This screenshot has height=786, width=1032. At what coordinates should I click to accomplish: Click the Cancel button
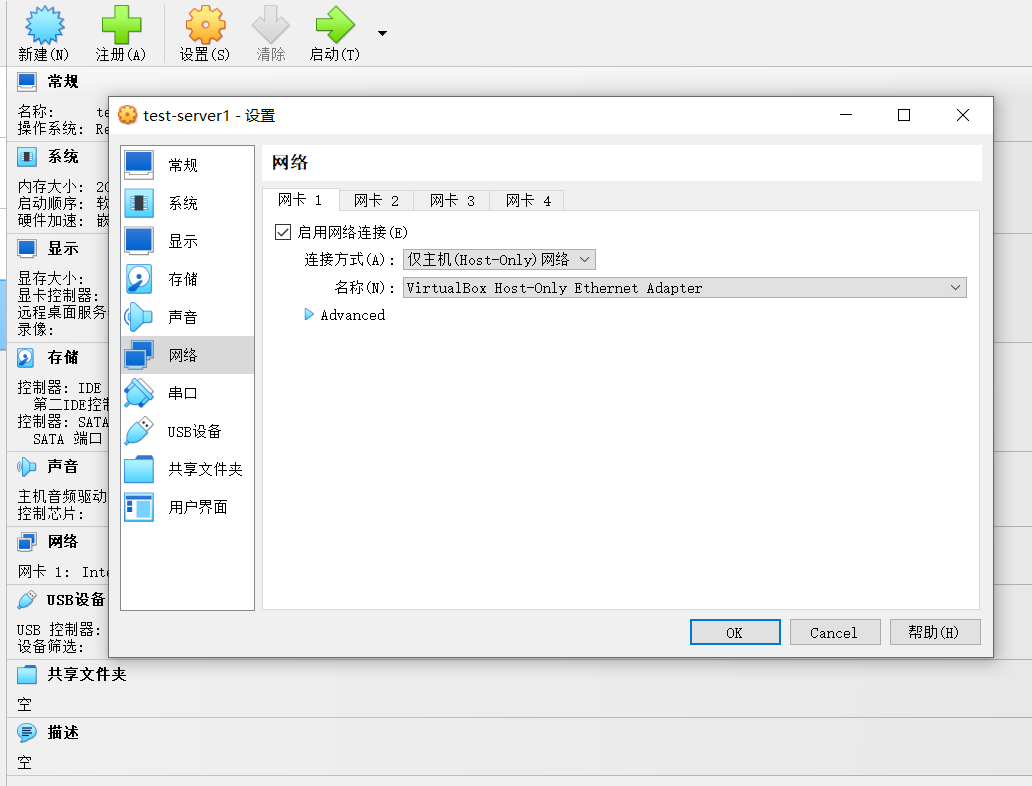point(835,632)
